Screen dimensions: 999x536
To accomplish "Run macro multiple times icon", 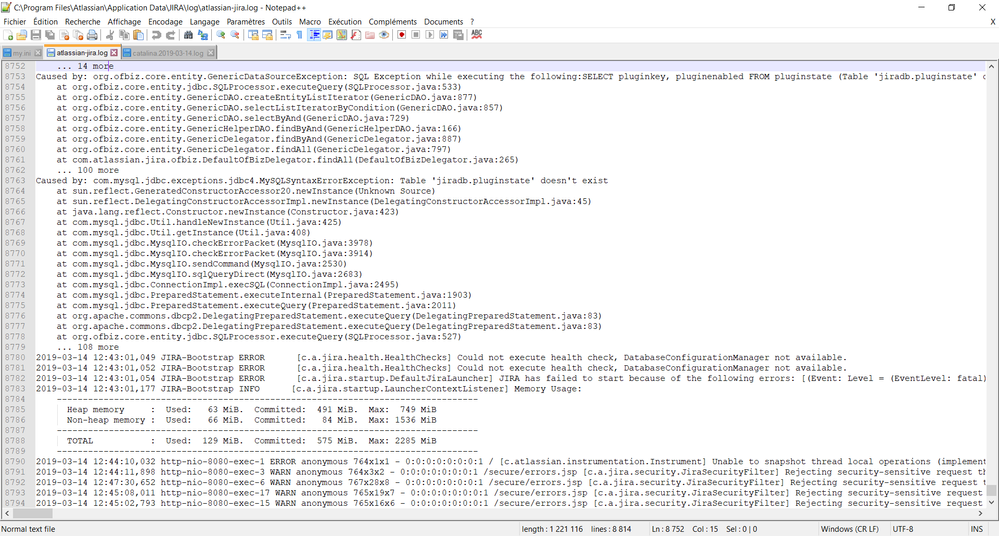I will pyautogui.click(x=443, y=34).
